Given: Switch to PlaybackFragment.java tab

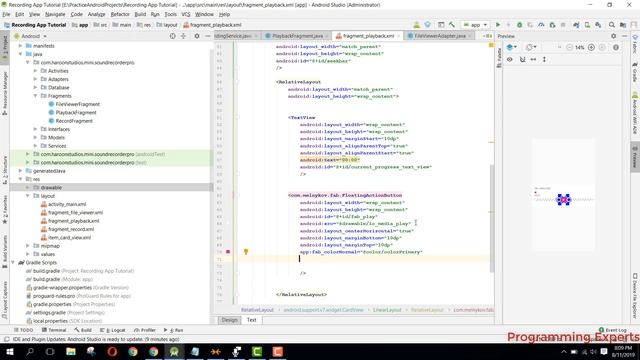Looking at the screenshot, I should click(x=297, y=36).
